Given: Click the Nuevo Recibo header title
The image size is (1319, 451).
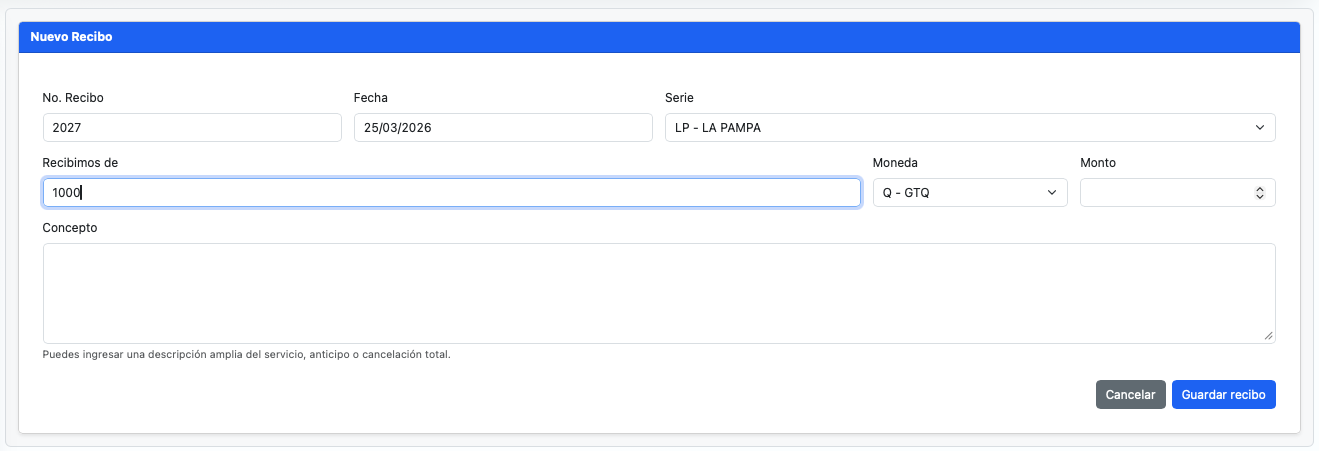Looking at the screenshot, I should pos(71,37).
